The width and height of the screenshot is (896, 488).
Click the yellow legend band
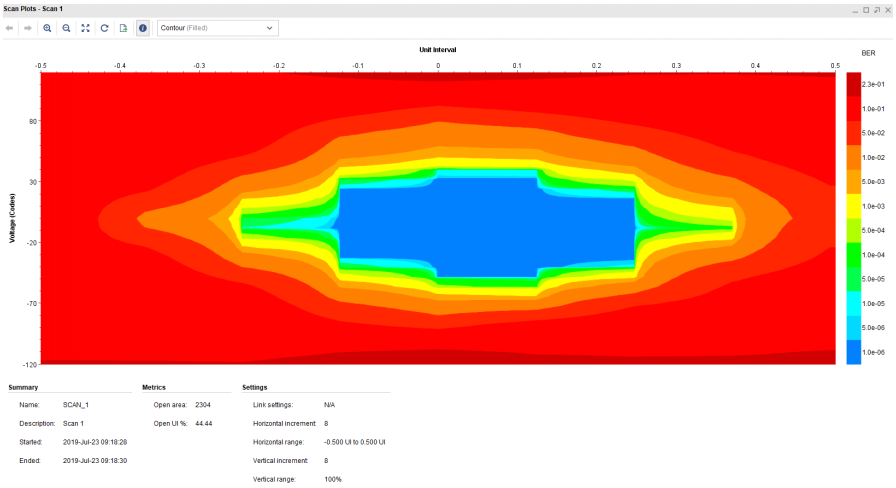(x=854, y=206)
